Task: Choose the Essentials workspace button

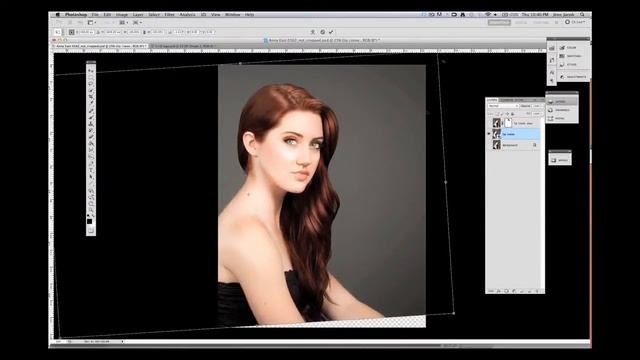Action: coord(499,22)
